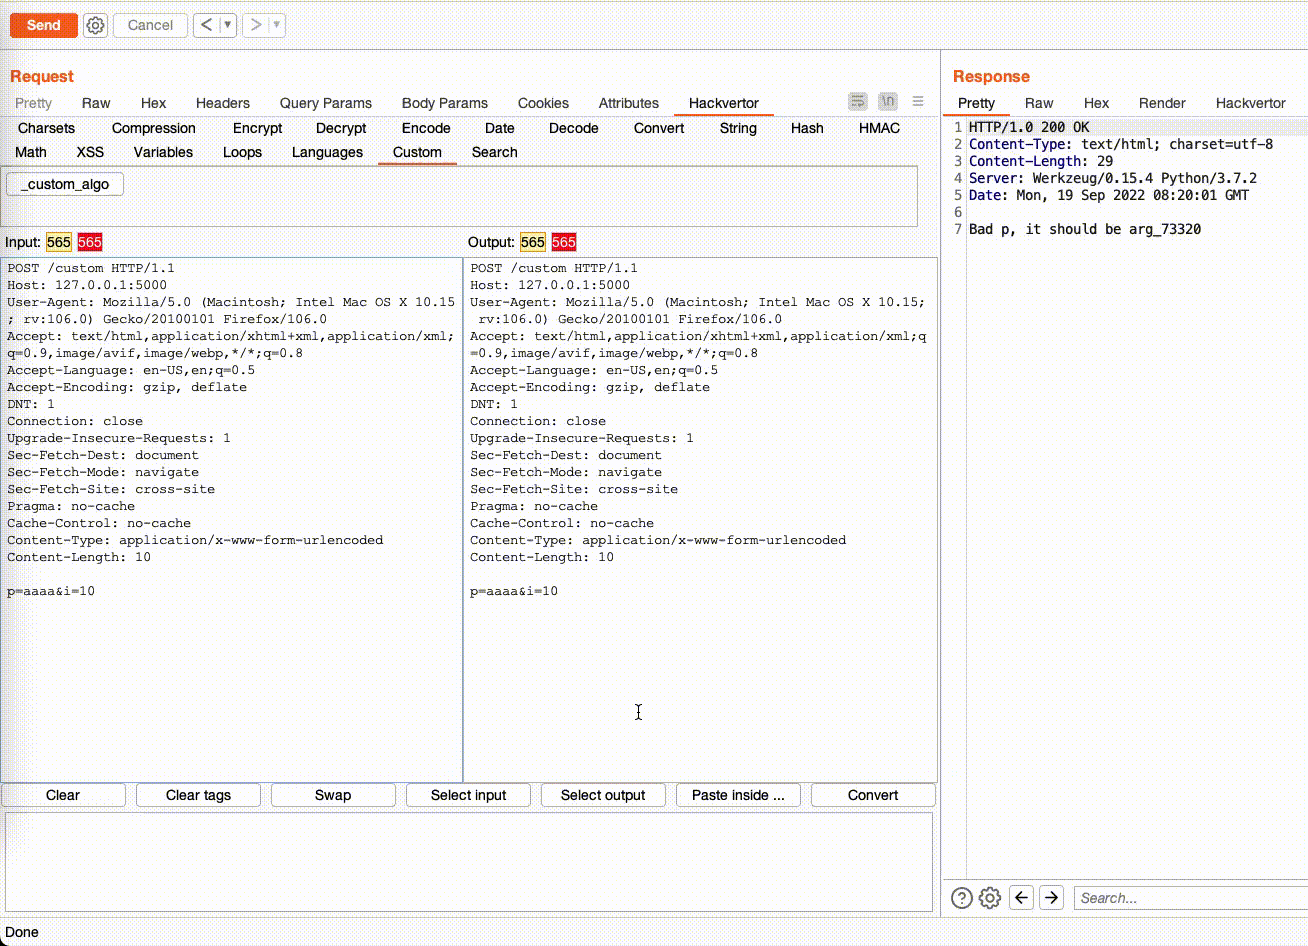Jump to next search match arrow
This screenshot has height=946, width=1308.
coord(1051,898)
